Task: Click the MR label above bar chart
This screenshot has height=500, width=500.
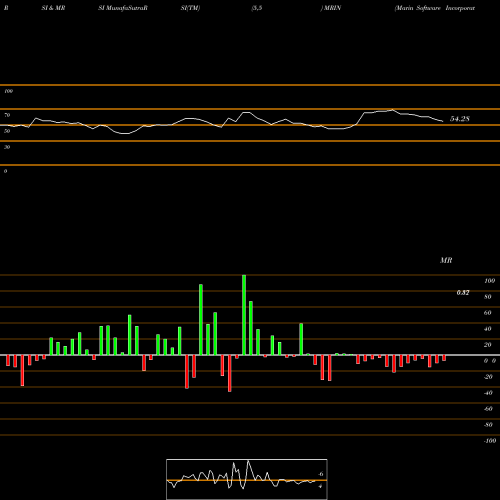Action: 446,260
